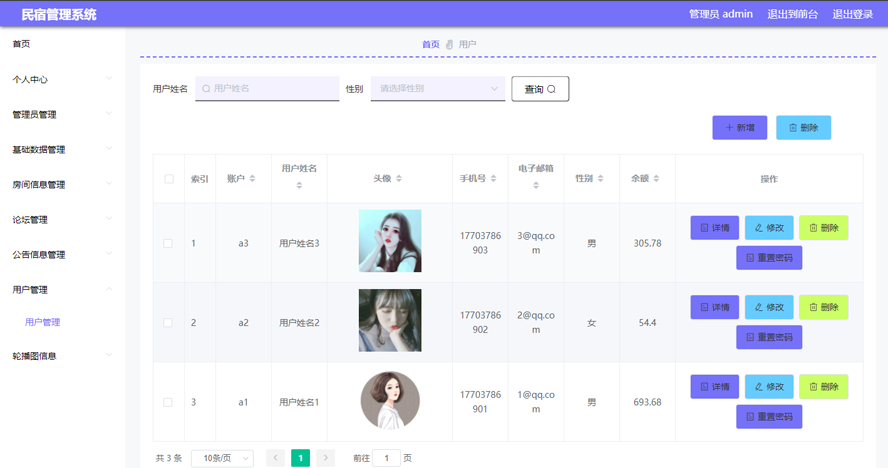Expand 管理员管理 sidebar menu
The image size is (888, 468).
click(62, 114)
